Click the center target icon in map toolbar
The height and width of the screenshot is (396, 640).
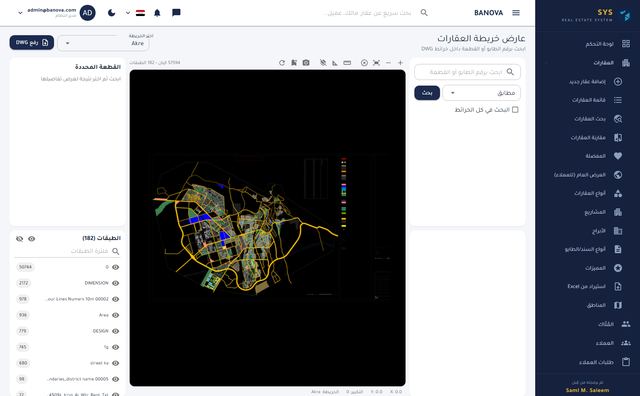(364, 63)
